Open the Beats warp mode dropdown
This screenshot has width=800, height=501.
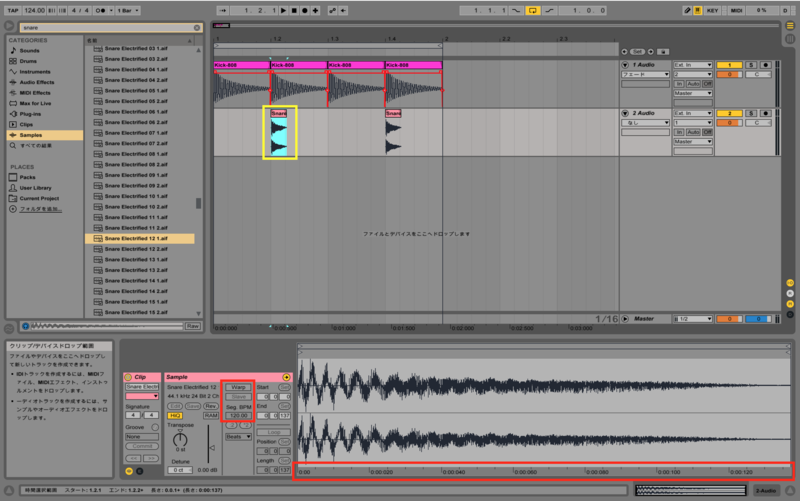pyautogui.click(x=238, y=437)
